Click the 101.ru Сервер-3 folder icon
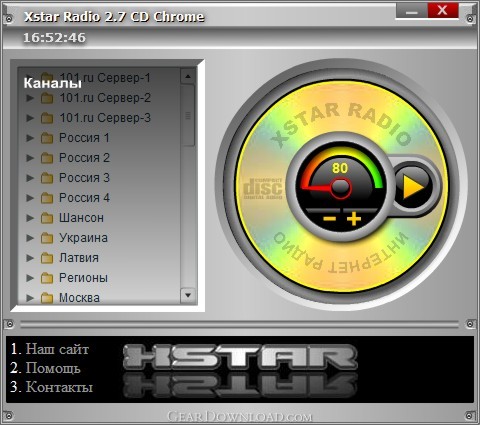This screenshot has width=480, height=425. pyautogui.click(x=47, y=118)
